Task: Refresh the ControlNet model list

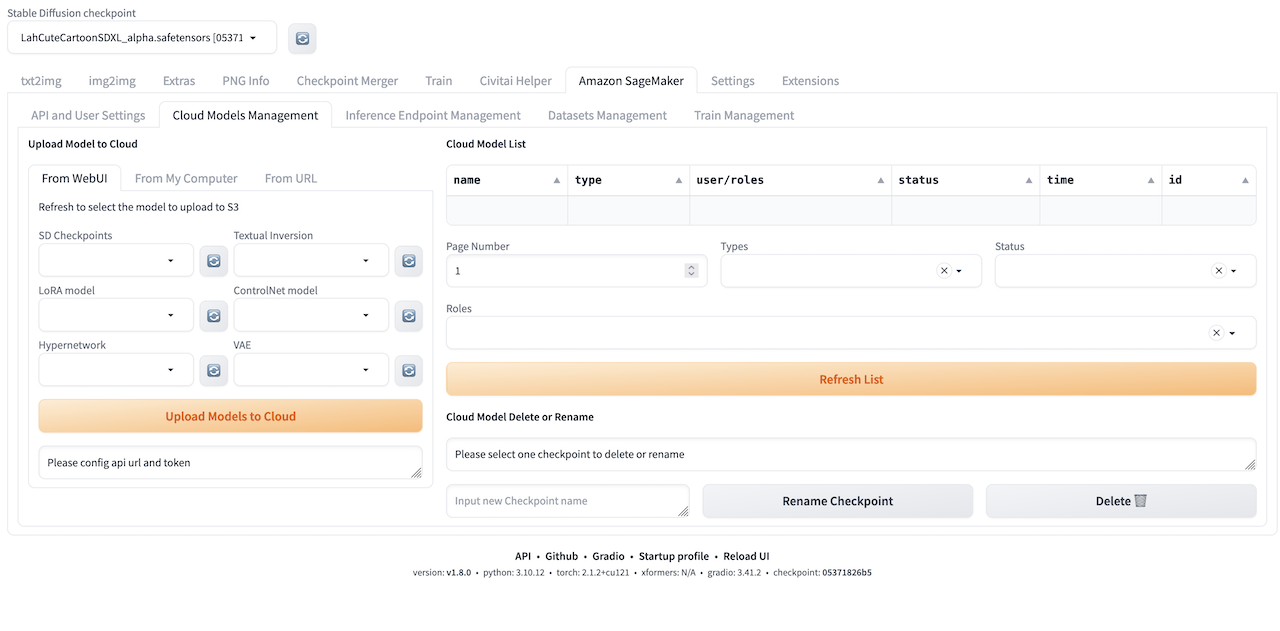Action: (408, 316)
